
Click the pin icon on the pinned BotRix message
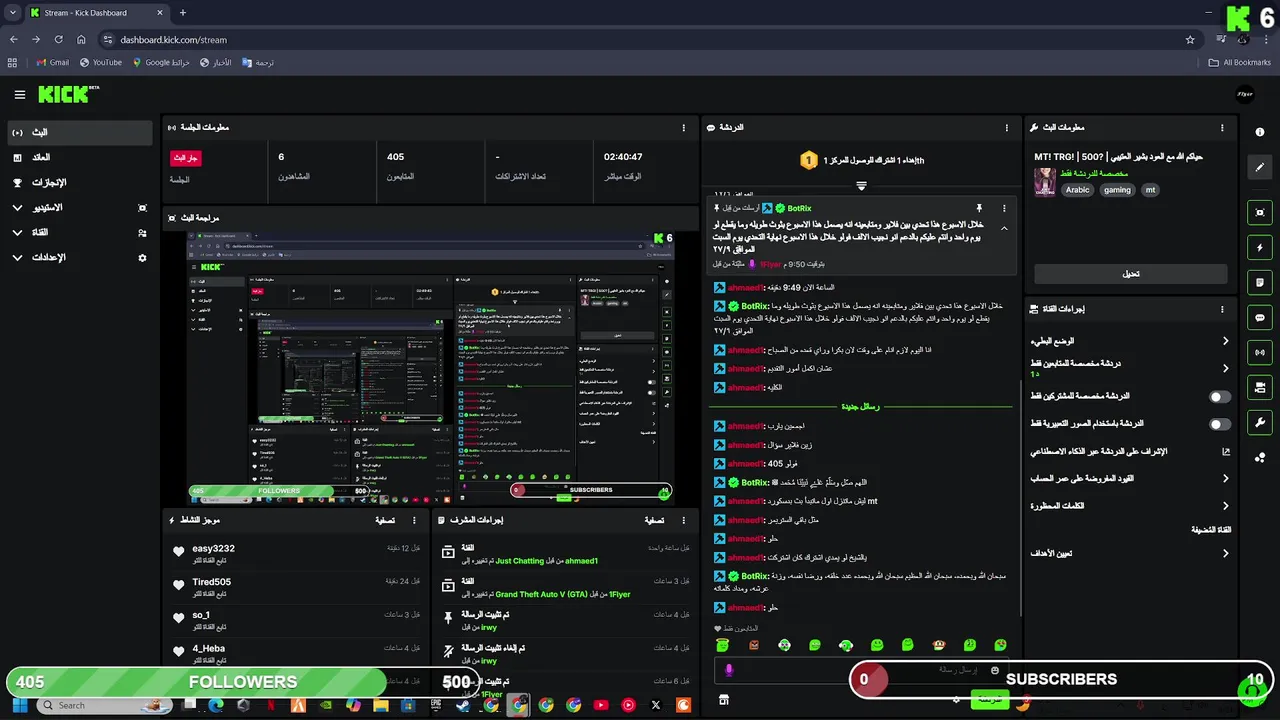pos(979,208)
